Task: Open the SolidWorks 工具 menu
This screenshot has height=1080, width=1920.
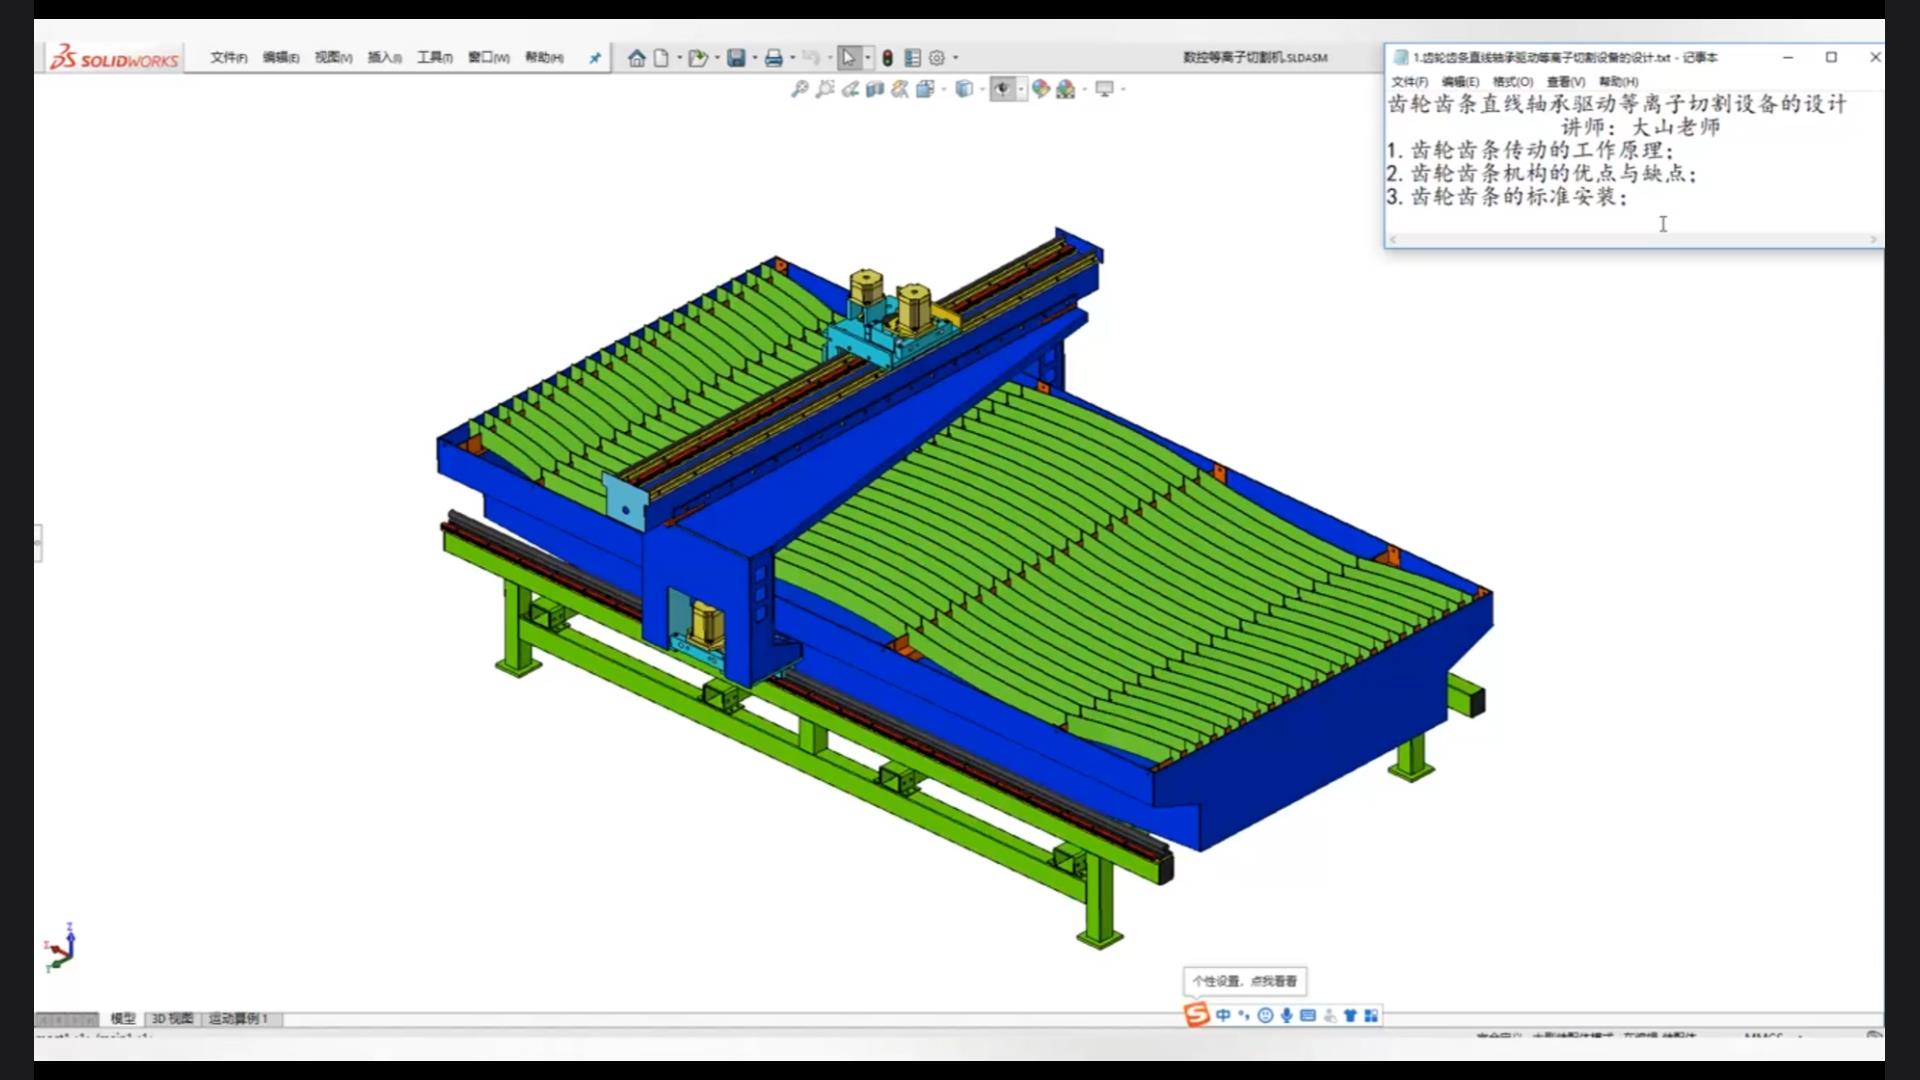Action: click(435, 58)
